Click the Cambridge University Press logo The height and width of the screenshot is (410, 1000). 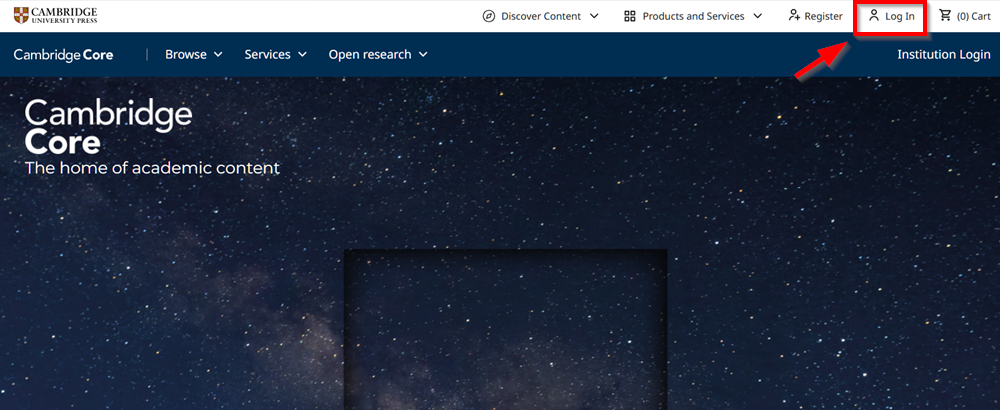[x=55, y=15]
